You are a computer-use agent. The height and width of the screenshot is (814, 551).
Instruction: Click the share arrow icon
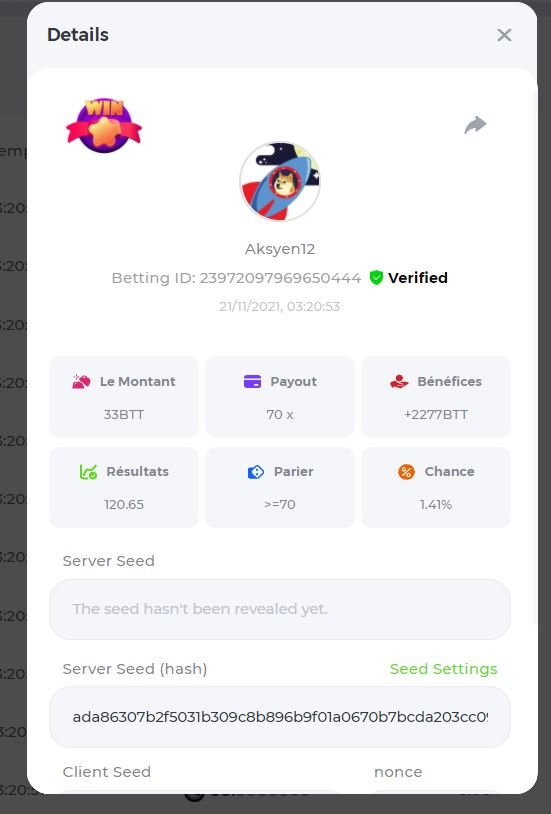pos(475,125)
